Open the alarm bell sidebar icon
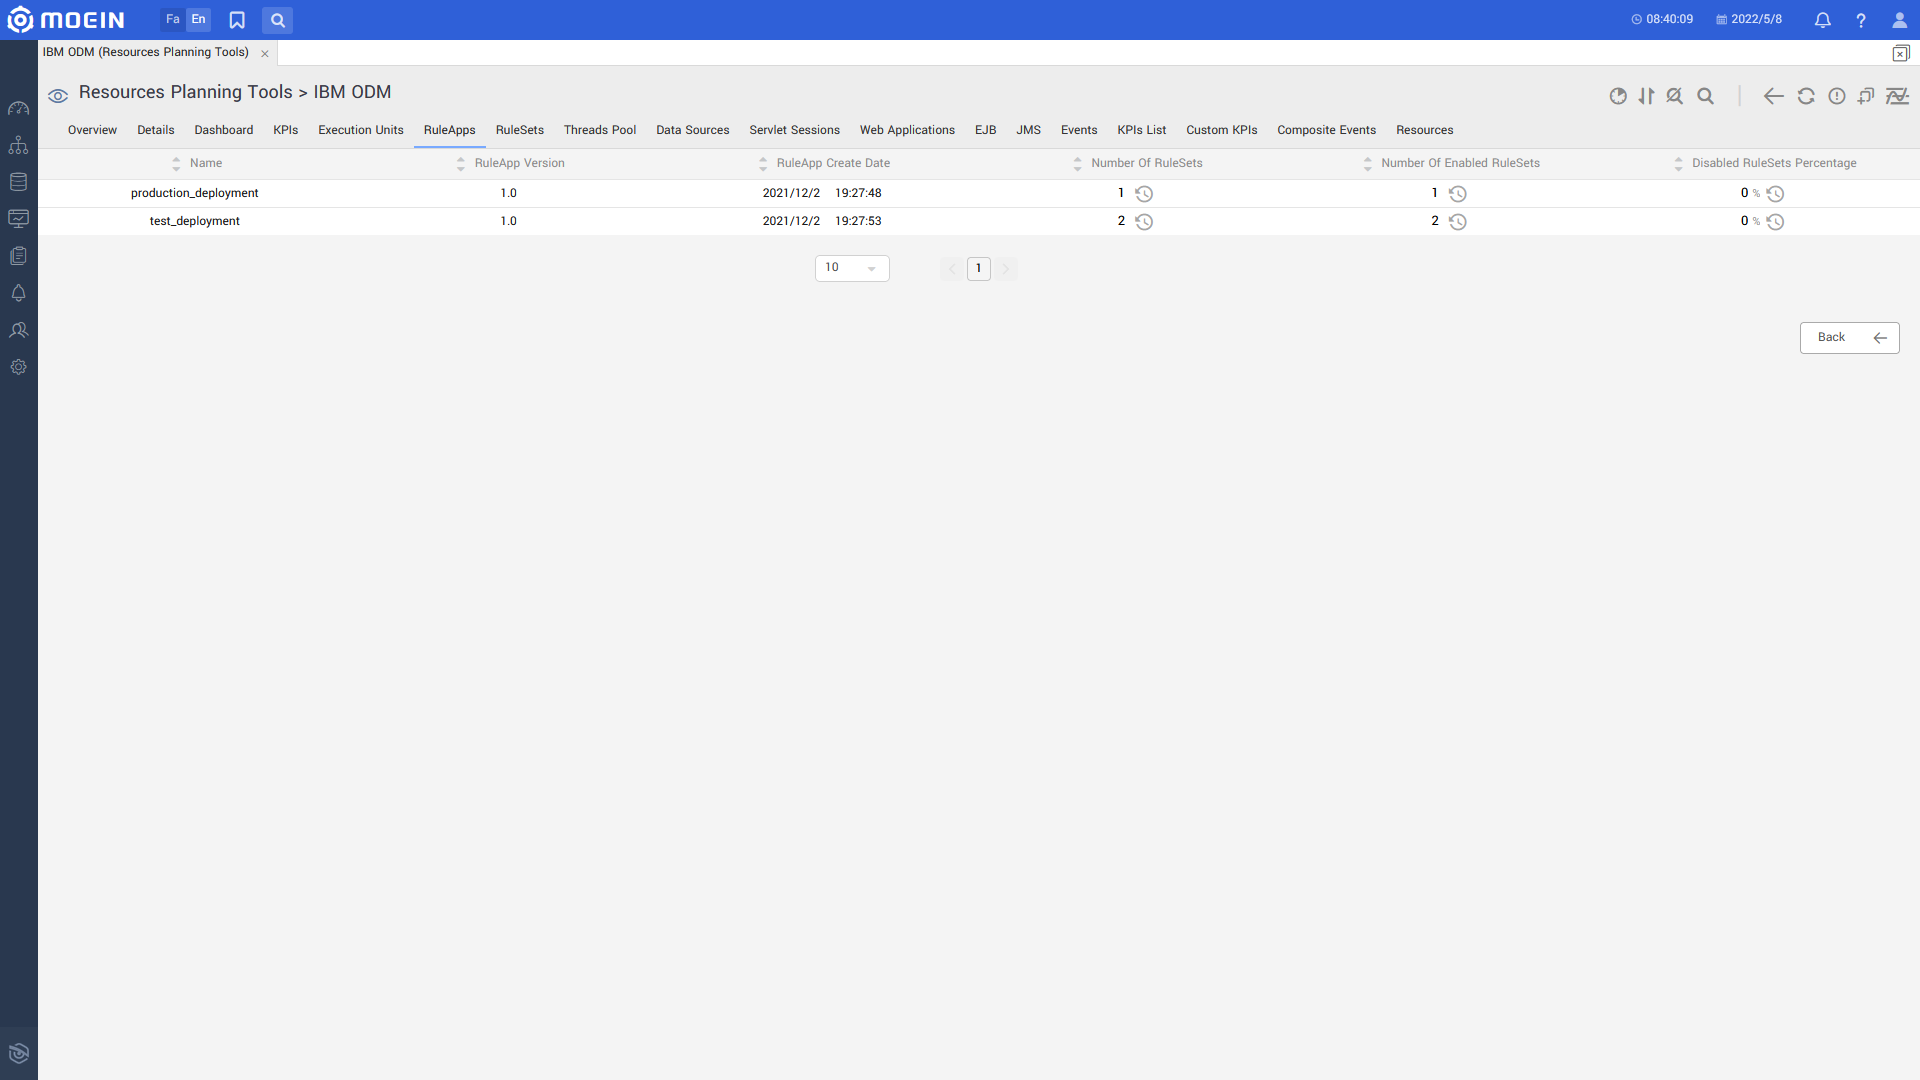 point(18,293)
